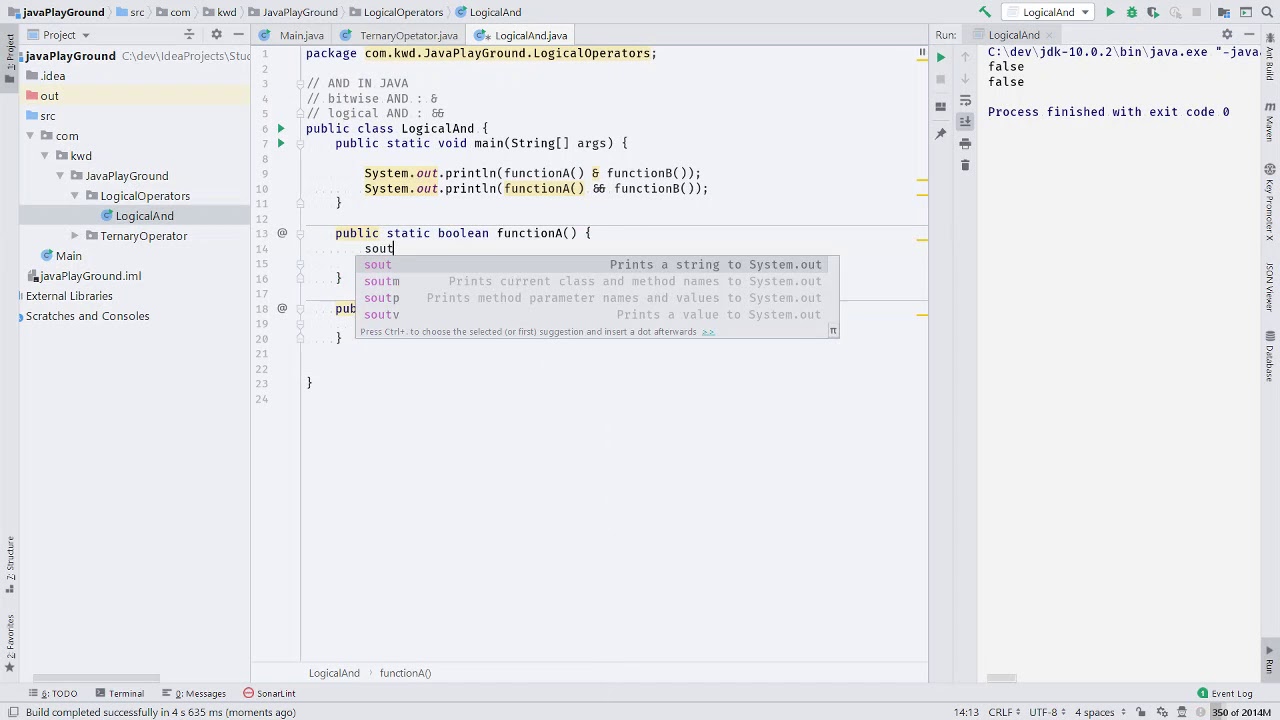The width and height of the screenshot is (1280, 720).
Task: Select the soutm suggestion
Action: pos(597,282)
